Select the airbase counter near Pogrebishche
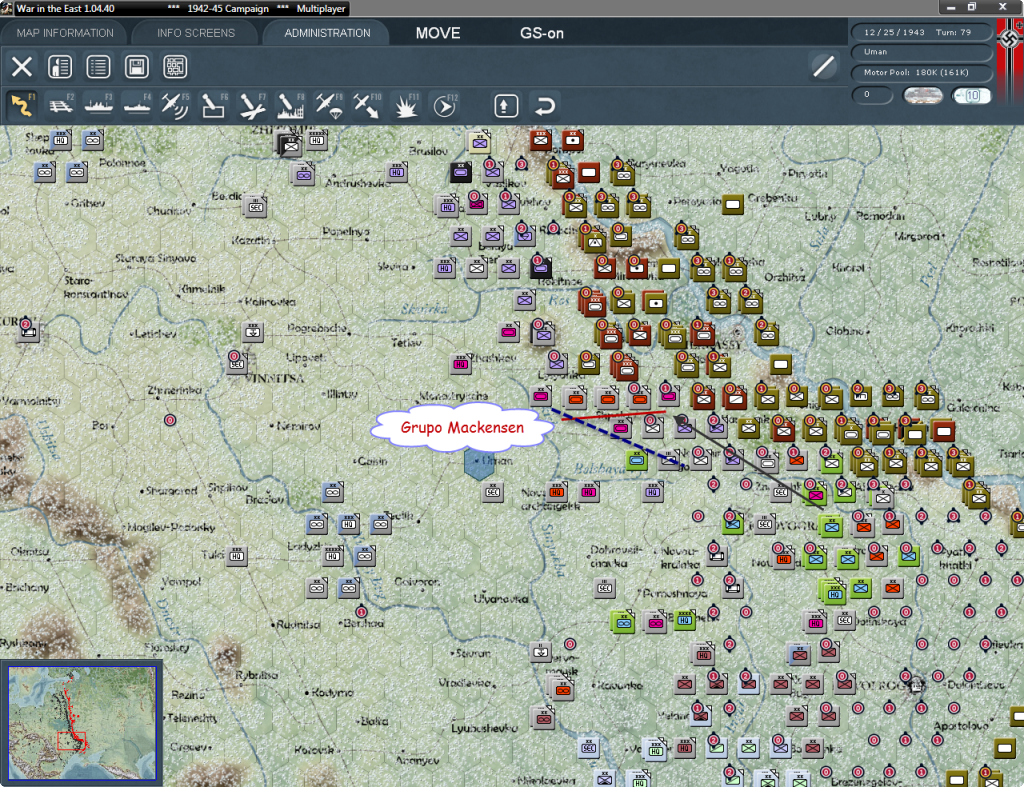This screenshot has height=787, width=1024. (x=253, y=332)
